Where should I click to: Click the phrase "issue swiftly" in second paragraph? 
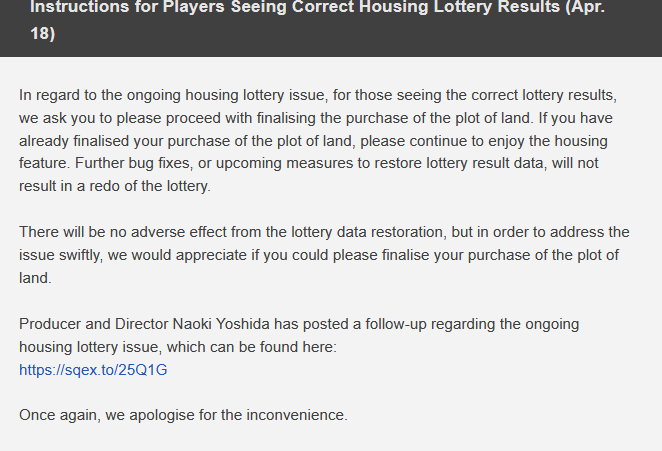pos(61,255)
